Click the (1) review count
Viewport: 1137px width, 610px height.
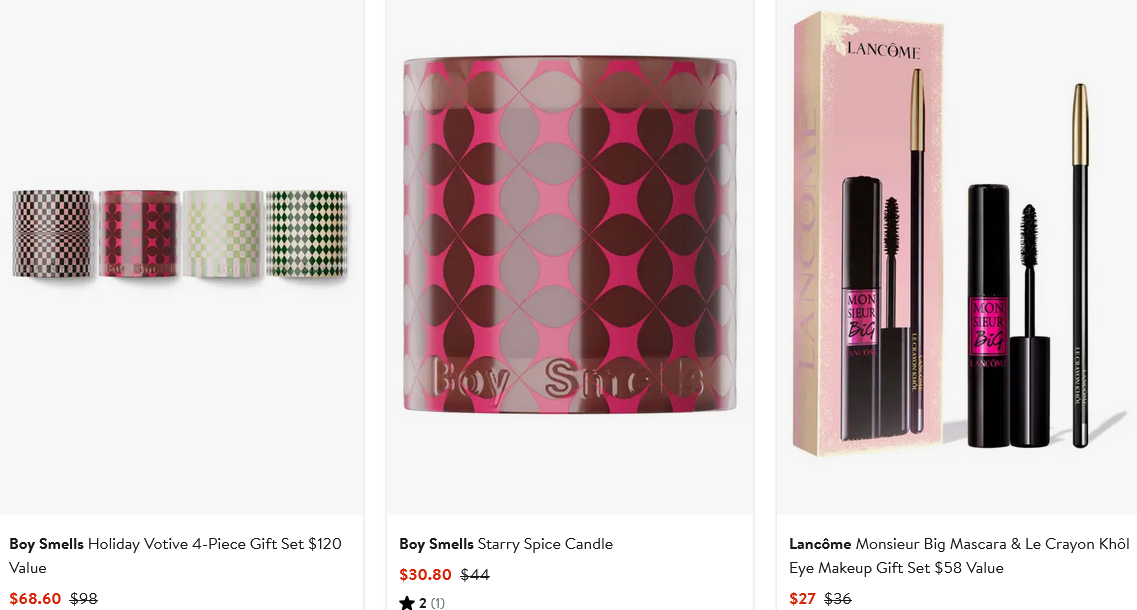point(438,603)
